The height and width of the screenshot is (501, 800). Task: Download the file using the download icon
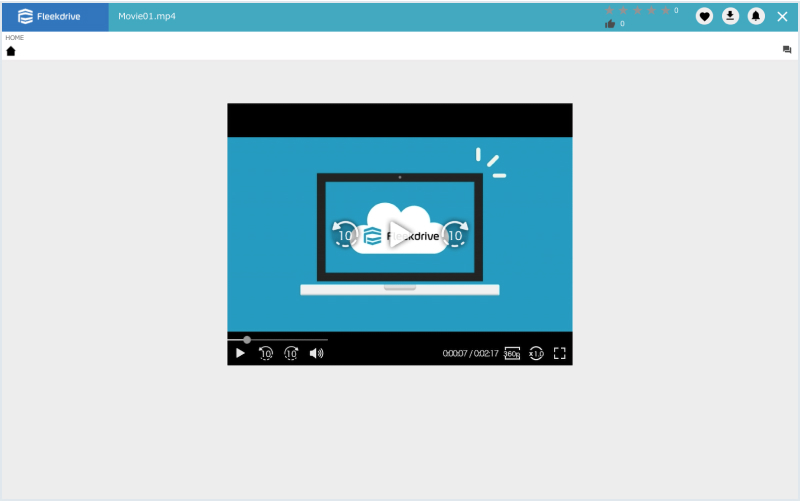point(730,16)
